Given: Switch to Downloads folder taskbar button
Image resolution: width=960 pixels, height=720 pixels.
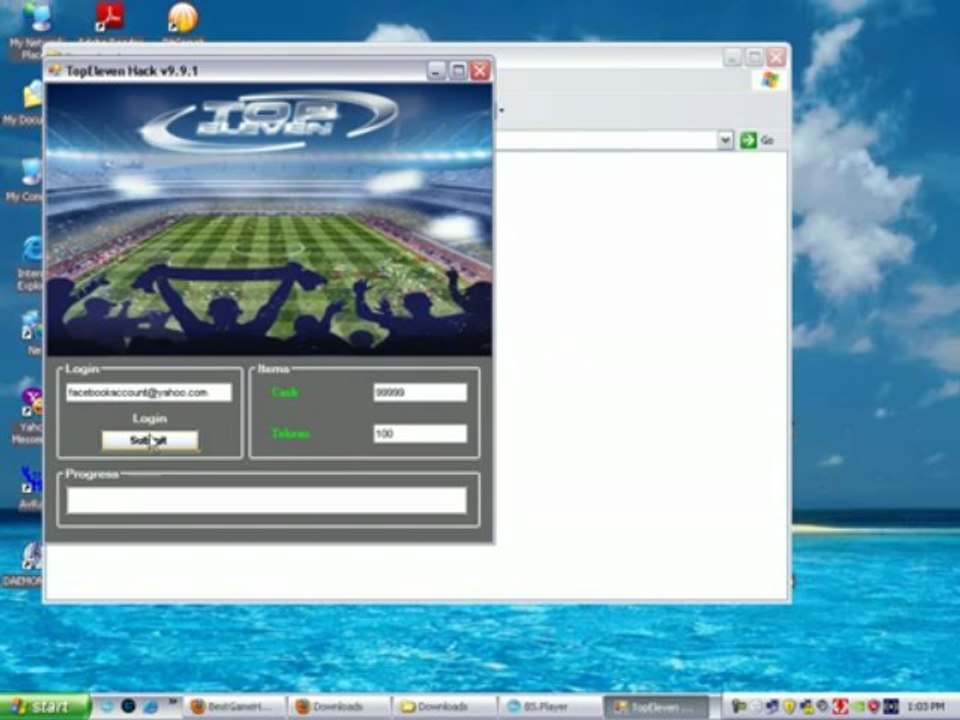Looking at the screenshot, I should click(x=445, y=707).
